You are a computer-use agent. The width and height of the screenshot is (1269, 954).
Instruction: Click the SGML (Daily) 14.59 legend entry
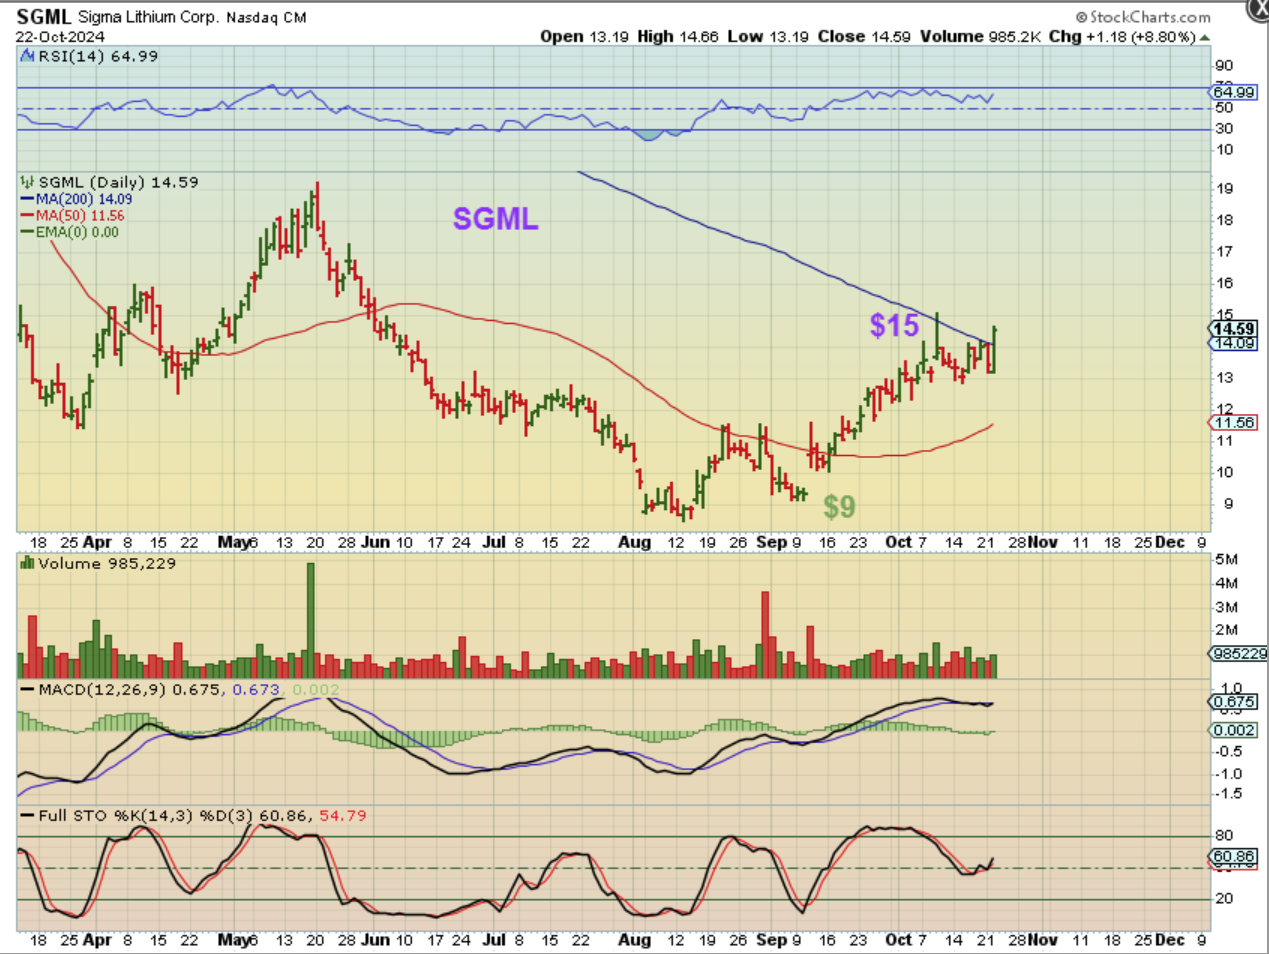[x=118, y=182]
